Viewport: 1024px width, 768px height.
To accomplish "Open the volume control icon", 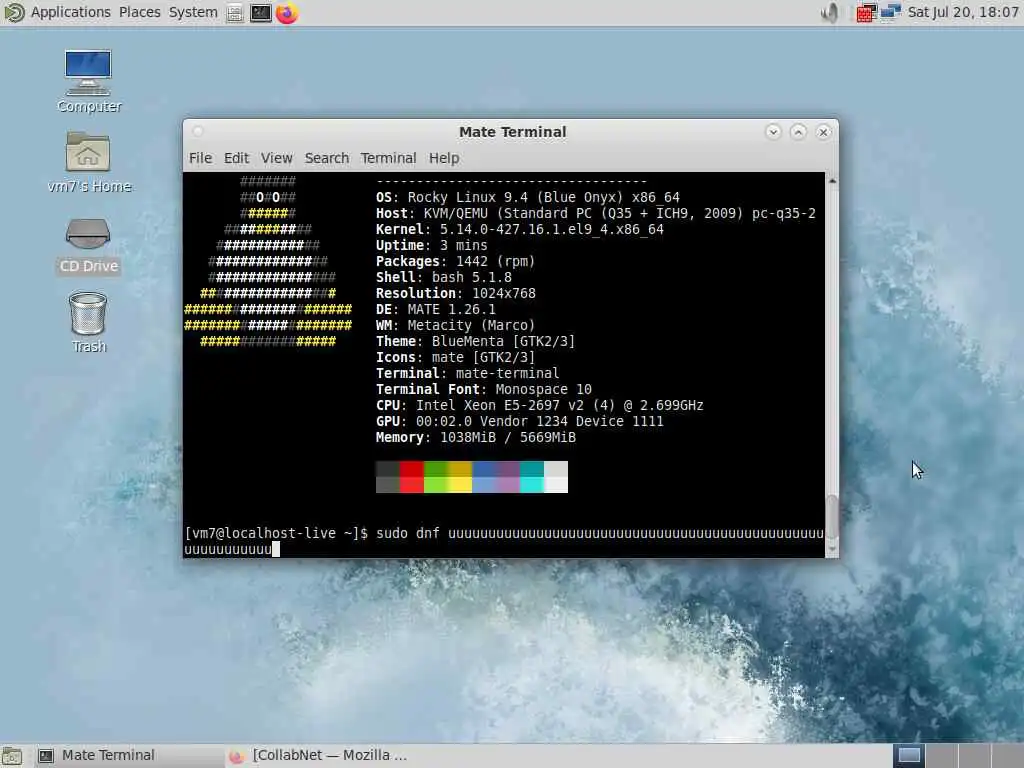I will coord(829,12).
